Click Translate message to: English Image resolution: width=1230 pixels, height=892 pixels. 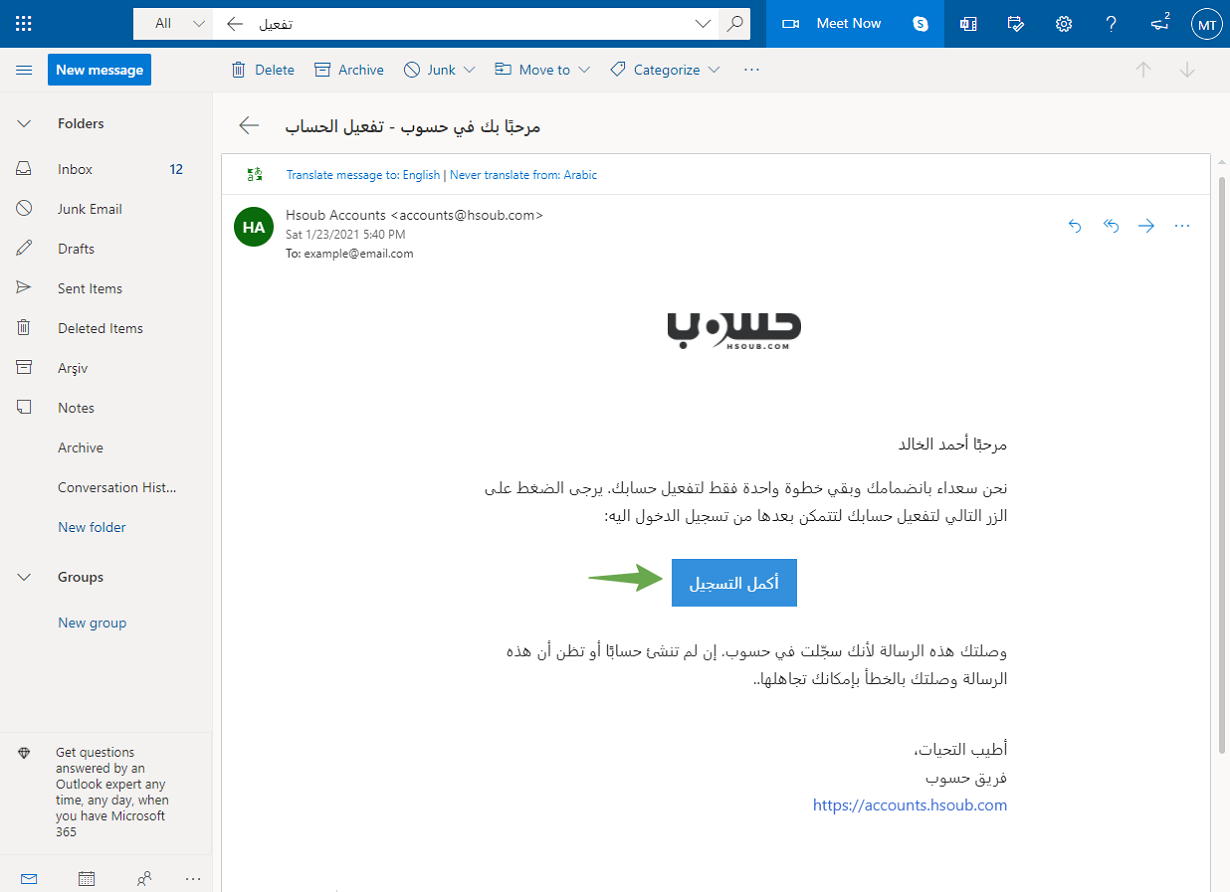[363, 175]
